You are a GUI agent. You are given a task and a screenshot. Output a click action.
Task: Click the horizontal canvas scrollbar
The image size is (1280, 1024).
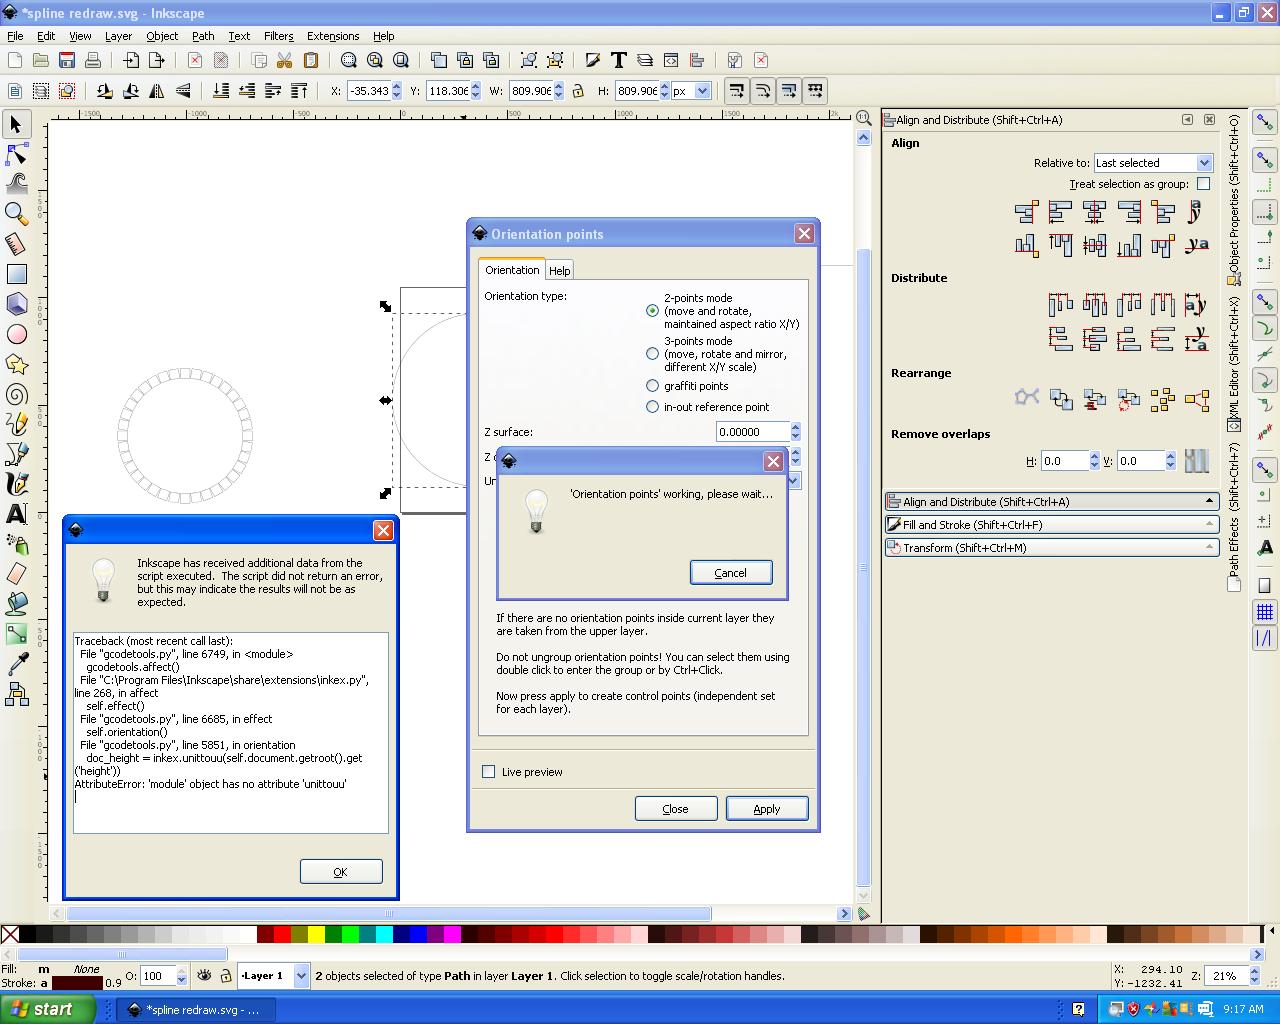[x=388, y=913]
